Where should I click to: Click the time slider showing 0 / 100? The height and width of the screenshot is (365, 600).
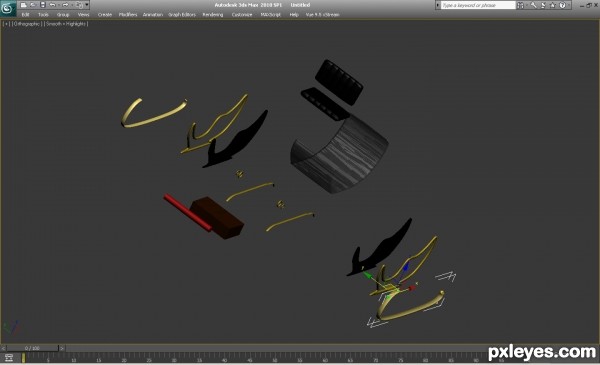coord(33,348)
